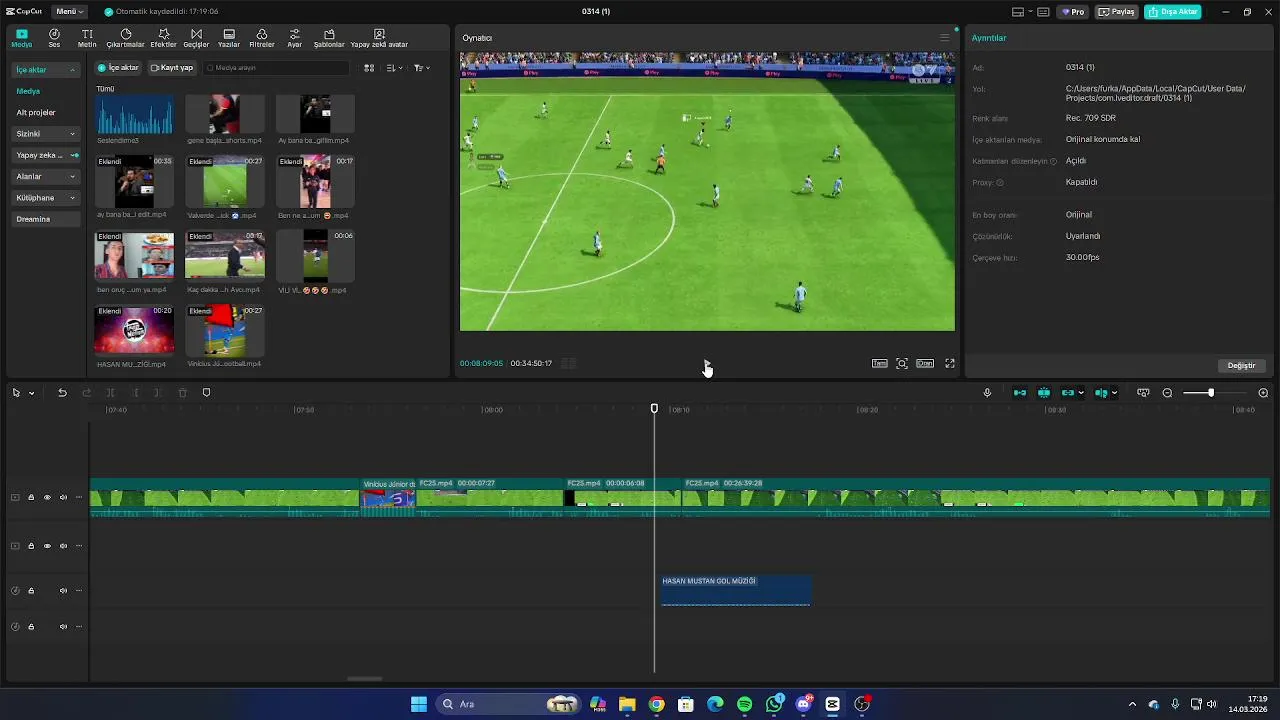1280x720 pixels.
Task: Mute the main video track
Action: tap(63, 497)
